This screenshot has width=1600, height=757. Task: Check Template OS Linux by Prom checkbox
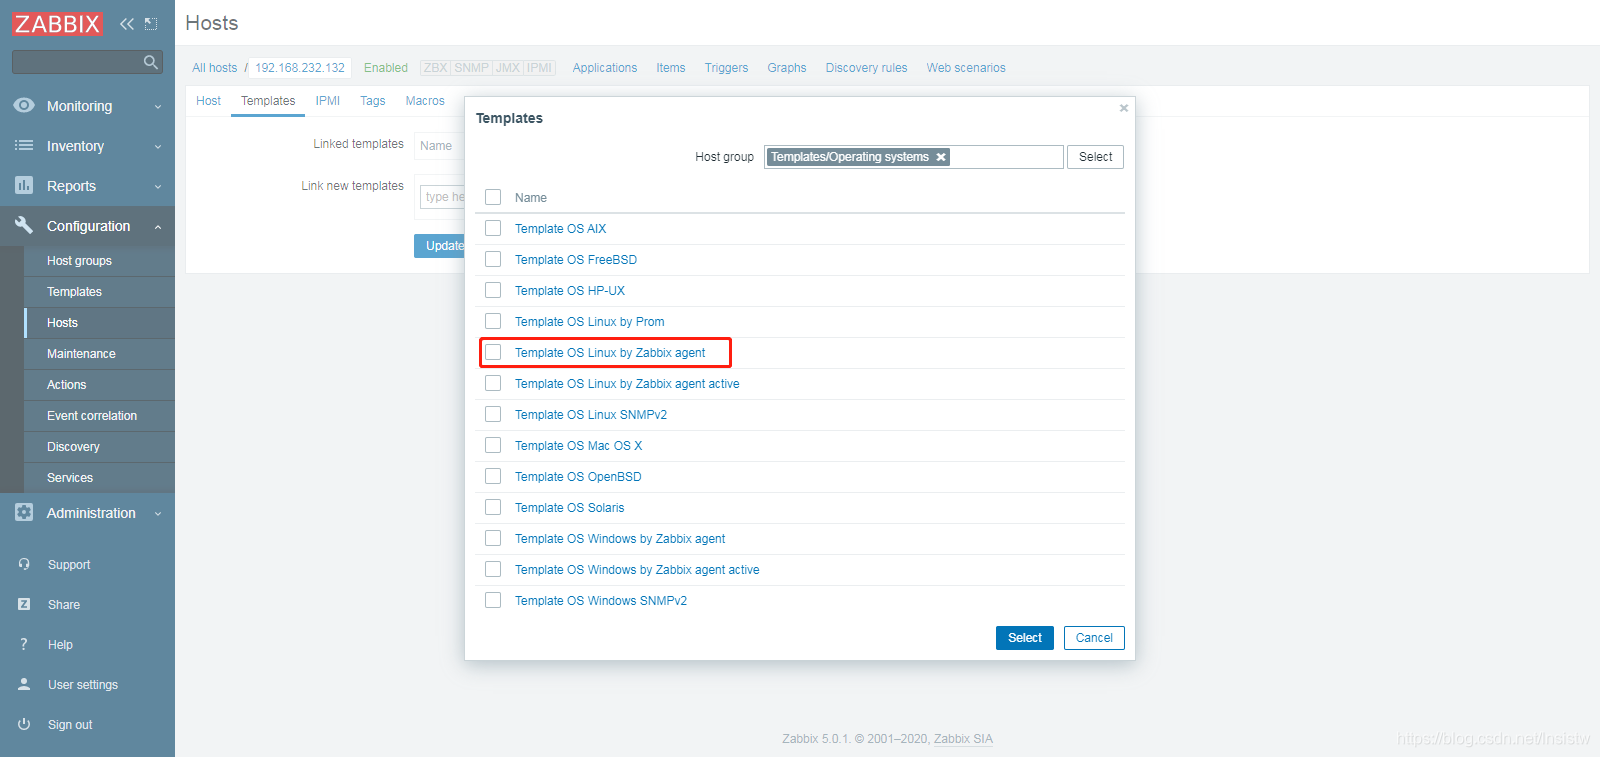pyautogui.click(x=493, y=321)
